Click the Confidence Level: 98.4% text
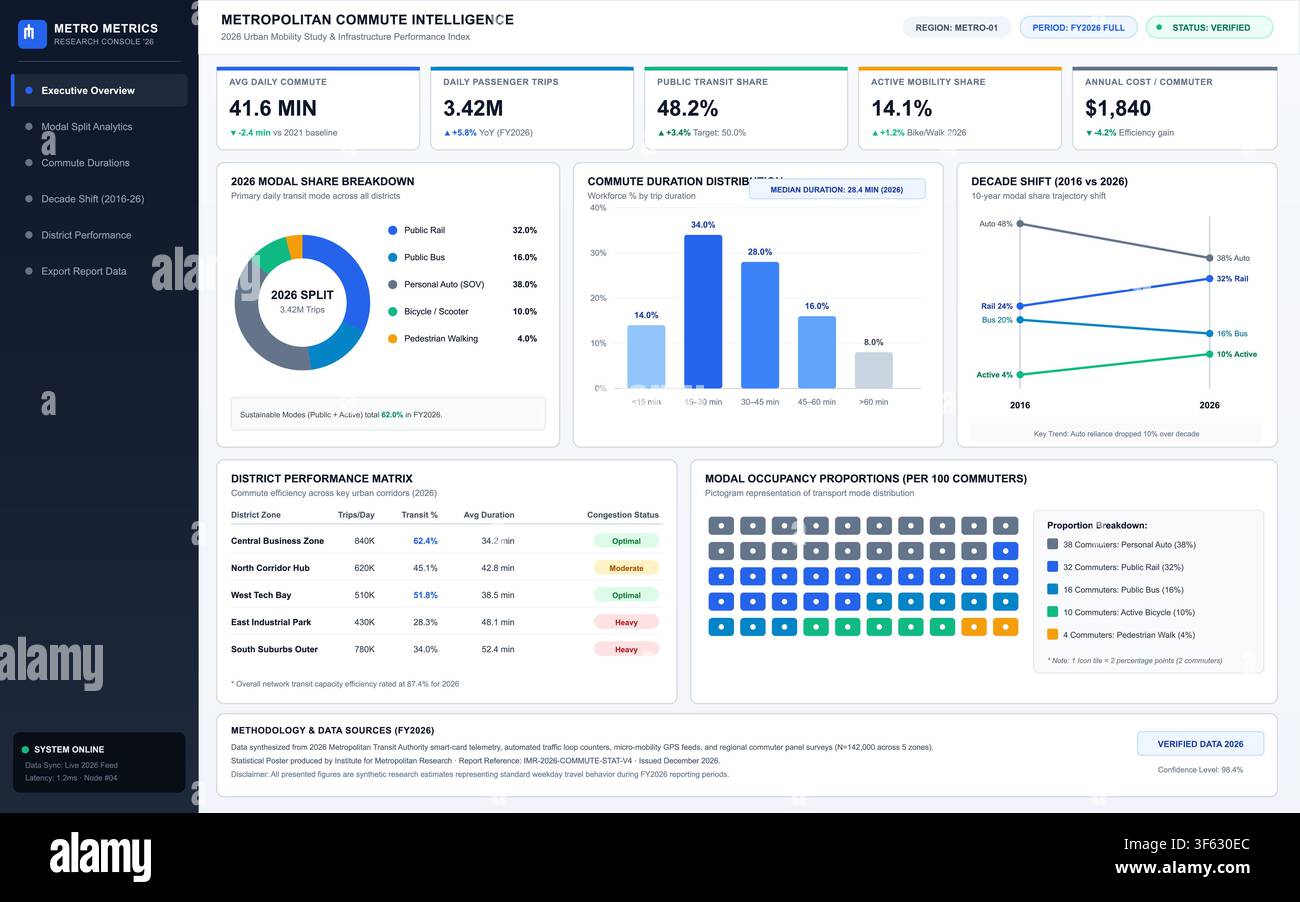 click(1200, 770)
